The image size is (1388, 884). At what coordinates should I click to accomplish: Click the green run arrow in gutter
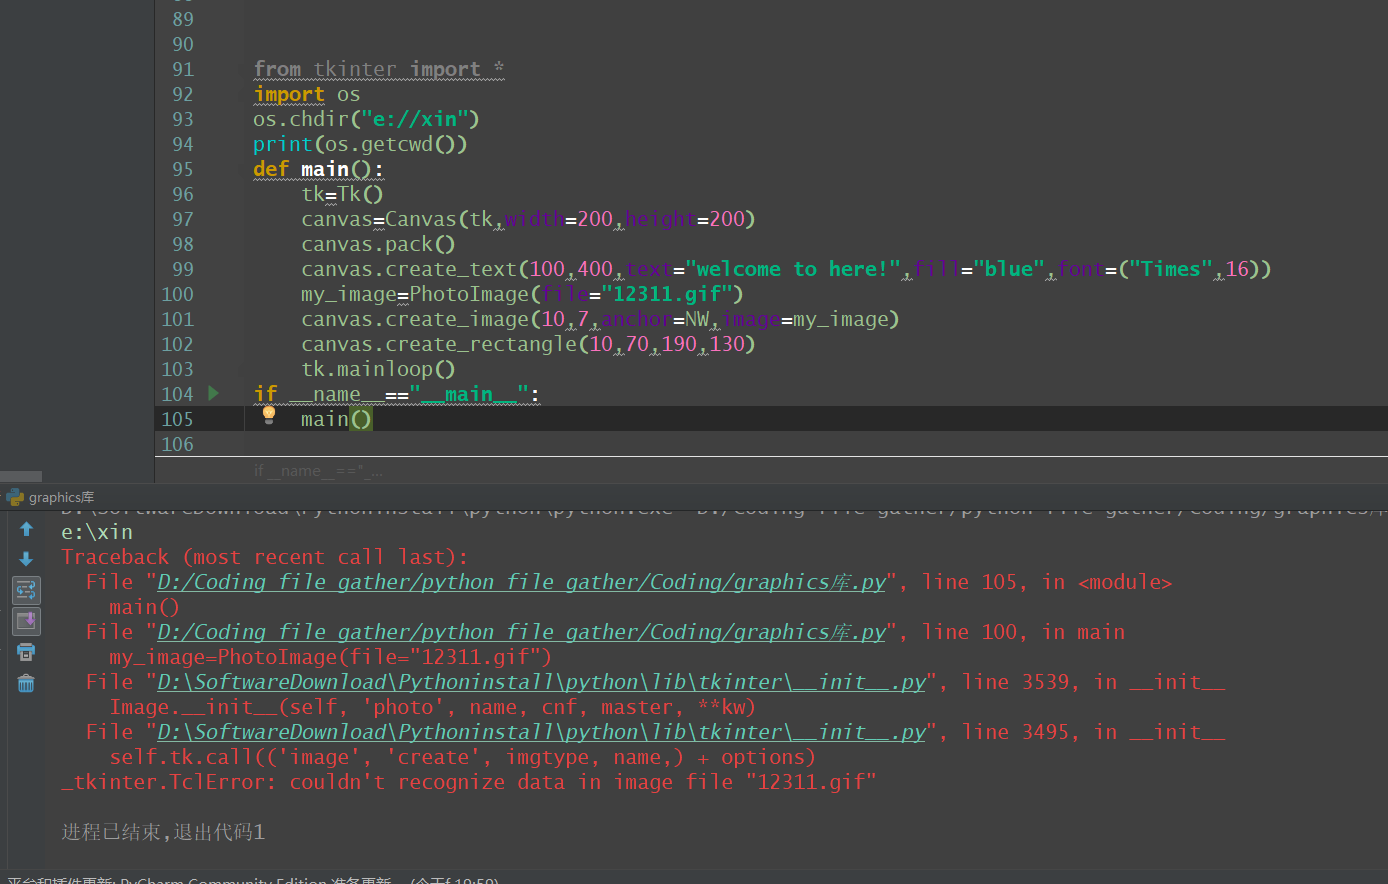click(213, 393)
